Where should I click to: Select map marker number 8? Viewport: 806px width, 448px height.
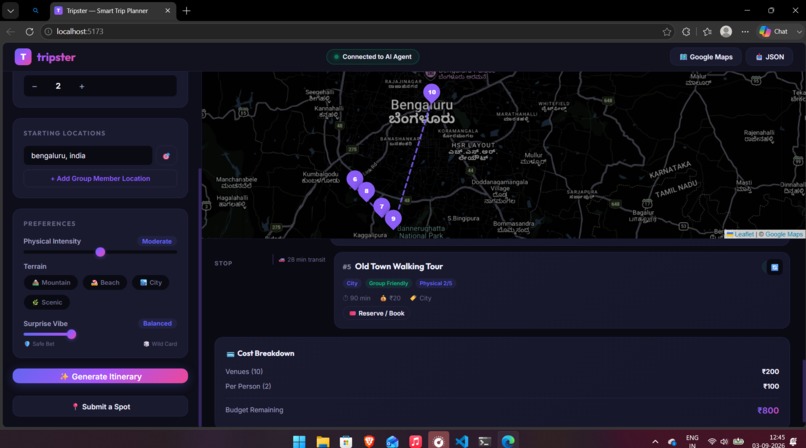366,191
